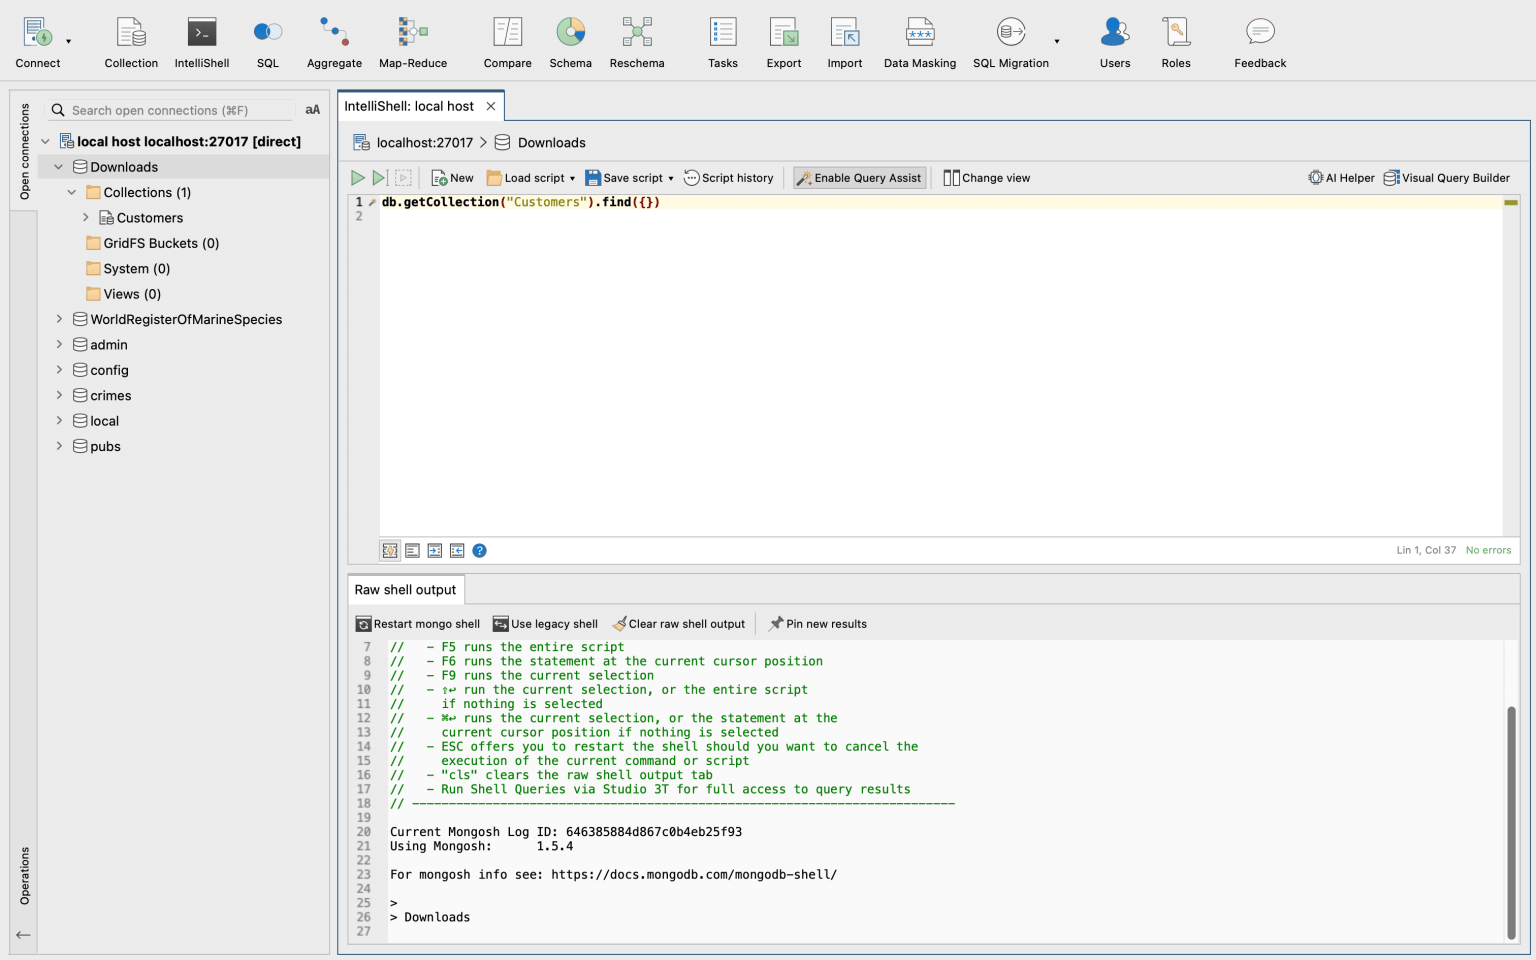Click the AI Helper icon

point(1341,177)
